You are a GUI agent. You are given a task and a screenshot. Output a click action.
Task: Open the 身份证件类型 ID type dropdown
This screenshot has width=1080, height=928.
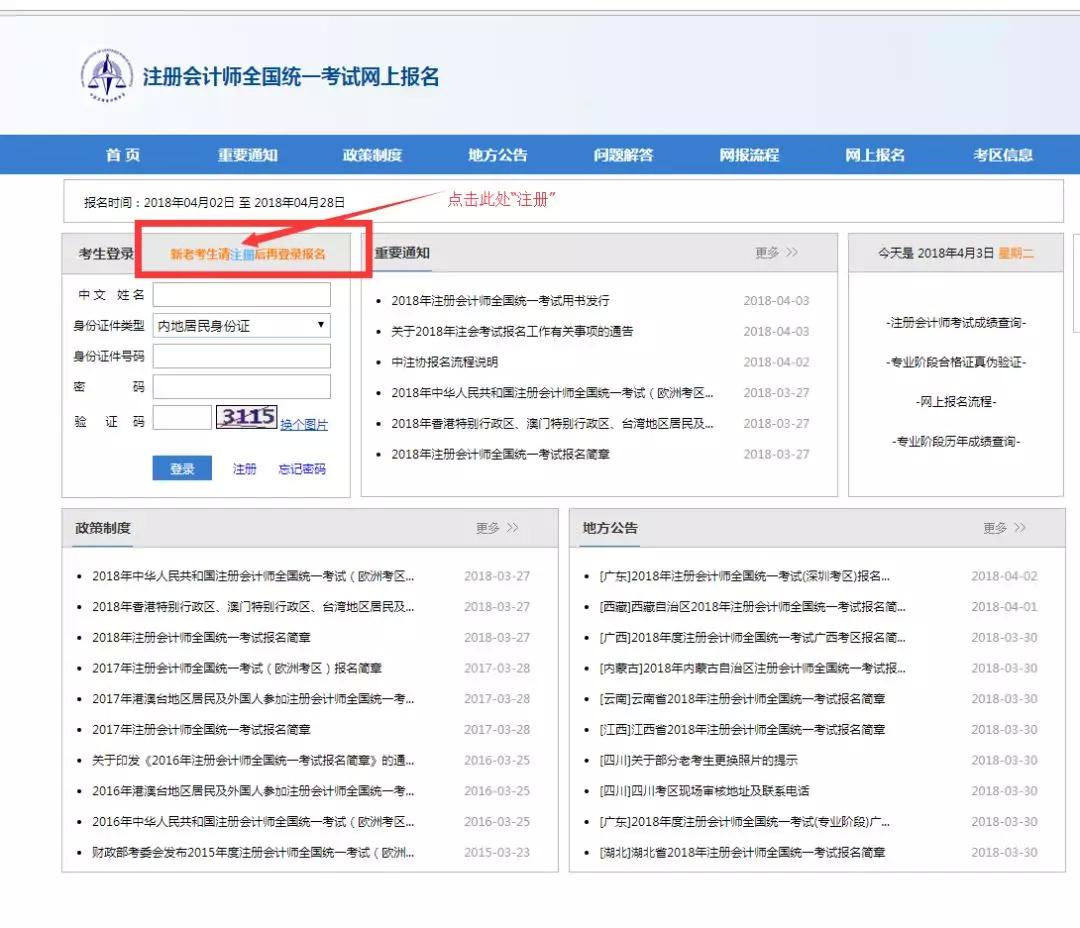pyautogui.click(x=318, y=325)
